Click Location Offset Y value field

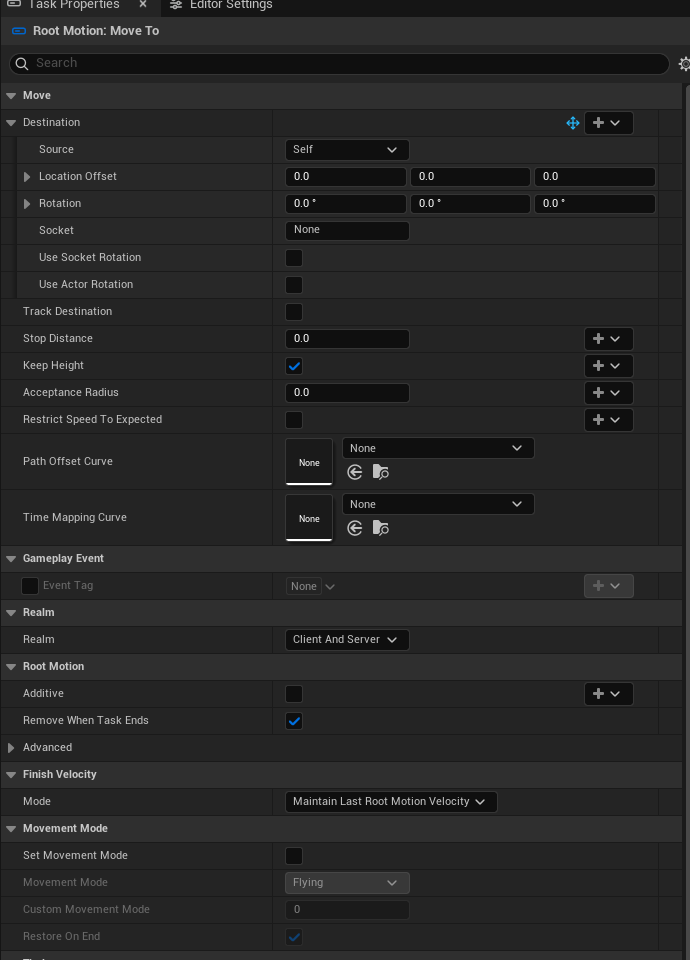(x=470, y=177)
